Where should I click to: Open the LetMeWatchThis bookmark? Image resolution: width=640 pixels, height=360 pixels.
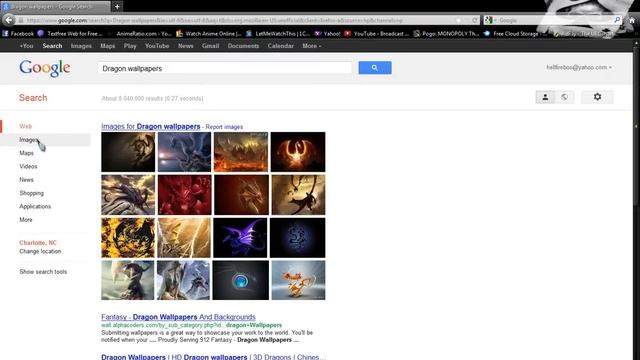click(278, 33)
